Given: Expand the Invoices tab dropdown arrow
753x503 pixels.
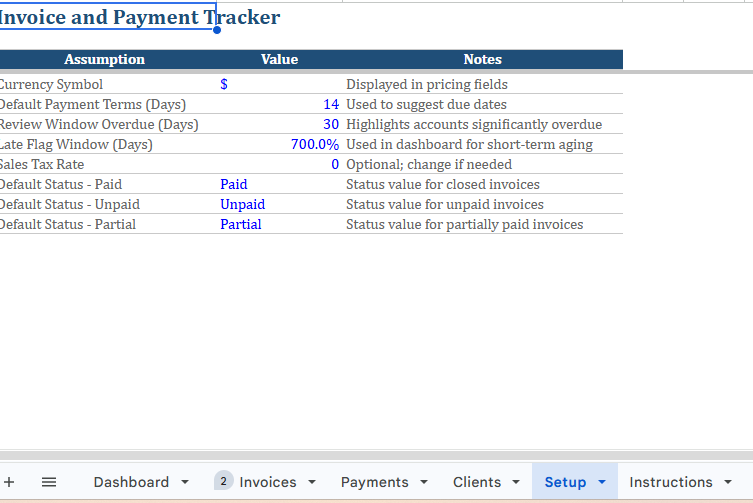Looking at the screenshot, I should point(312,482).
